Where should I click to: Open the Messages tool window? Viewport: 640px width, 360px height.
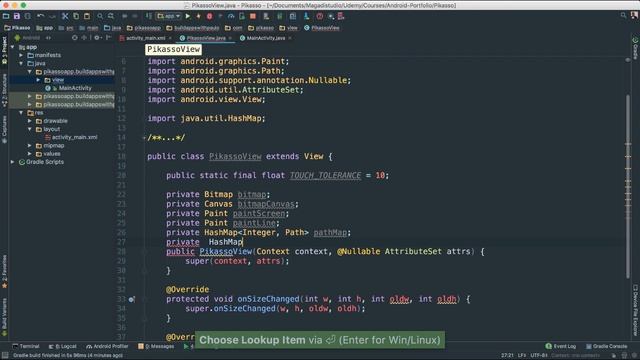[x=156, y=346]
